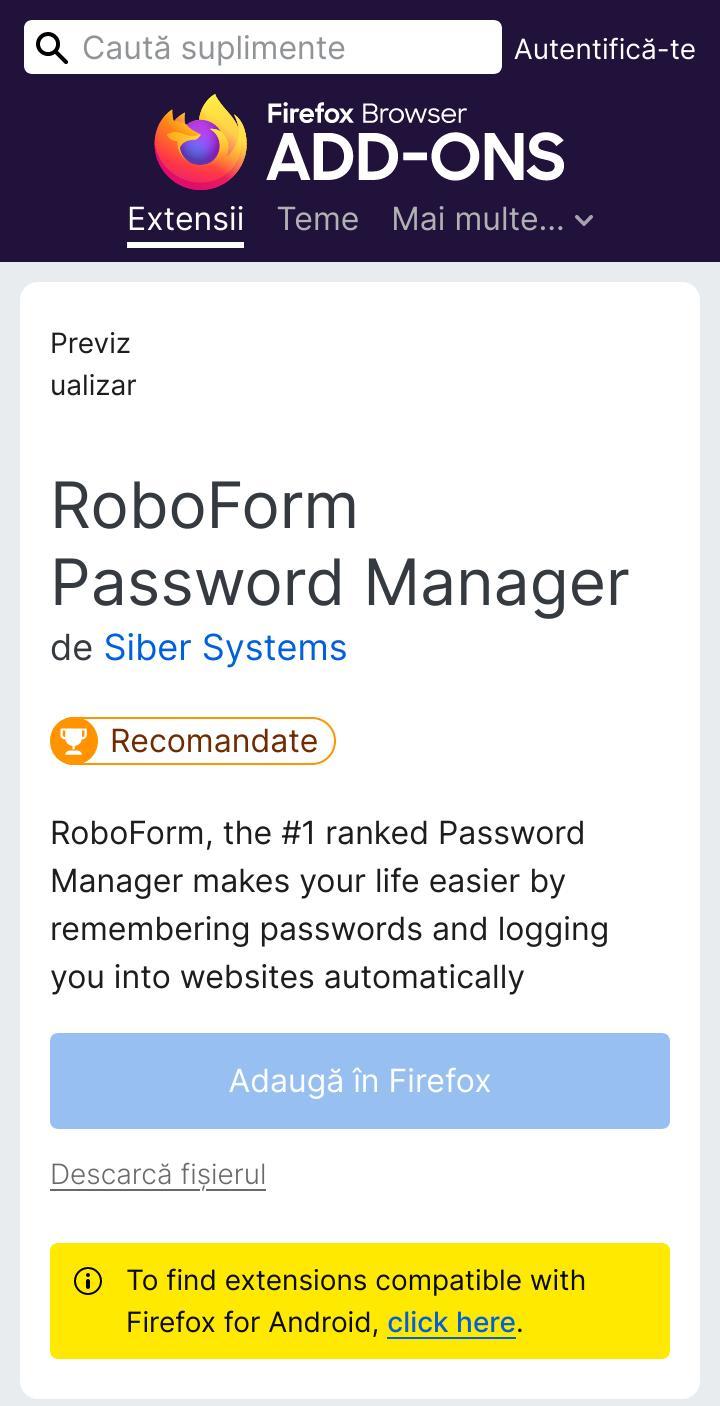Screen dimensions: 720x1406
Task: Switch to the Teme tab
Action: pyautogui.click(x=318, y=219)
